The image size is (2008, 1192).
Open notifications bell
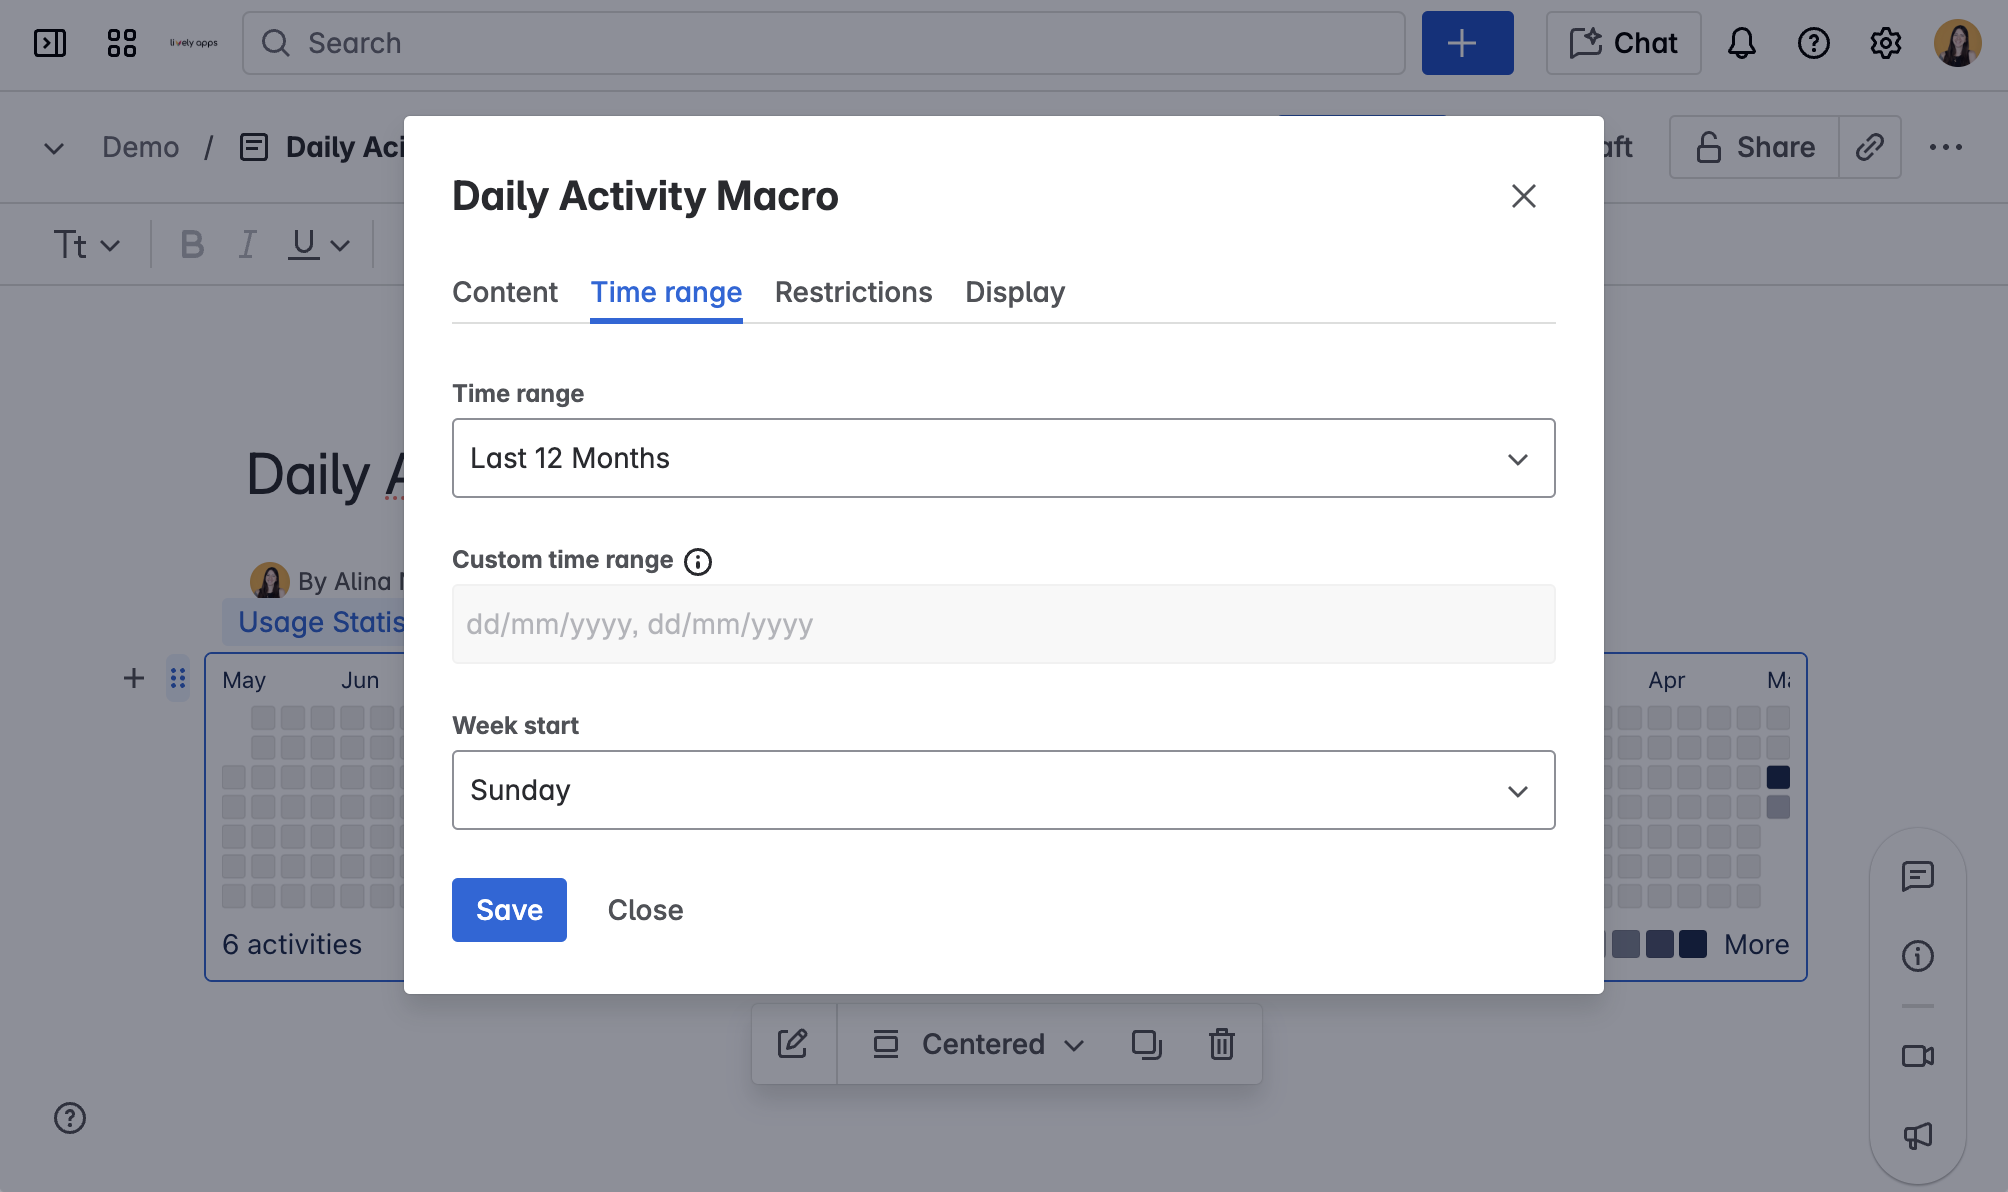point(1741,43)
